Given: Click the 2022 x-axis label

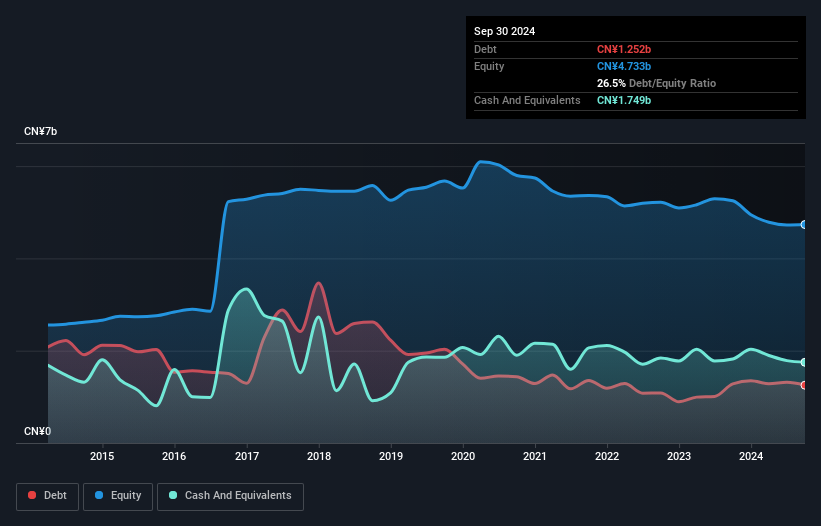Looking at the screenshot, I should [x=607, y=456].
